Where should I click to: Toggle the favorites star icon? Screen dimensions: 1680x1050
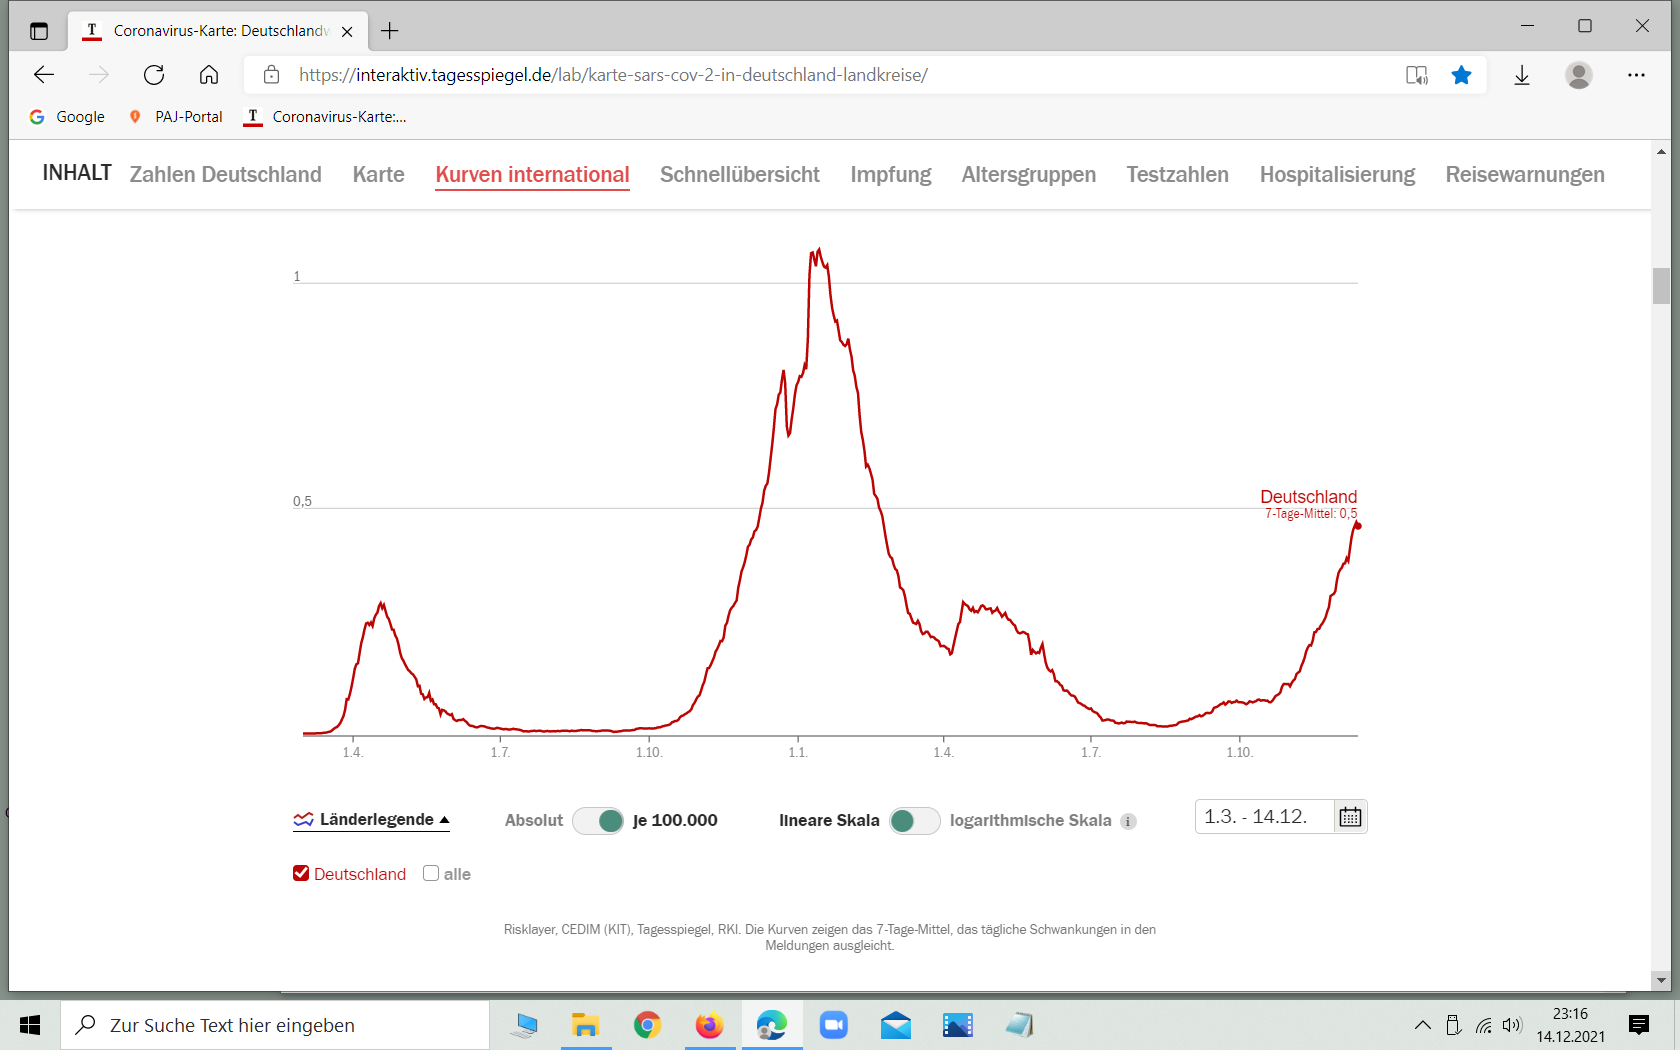pyautogui.click(x=1461, y=75)
